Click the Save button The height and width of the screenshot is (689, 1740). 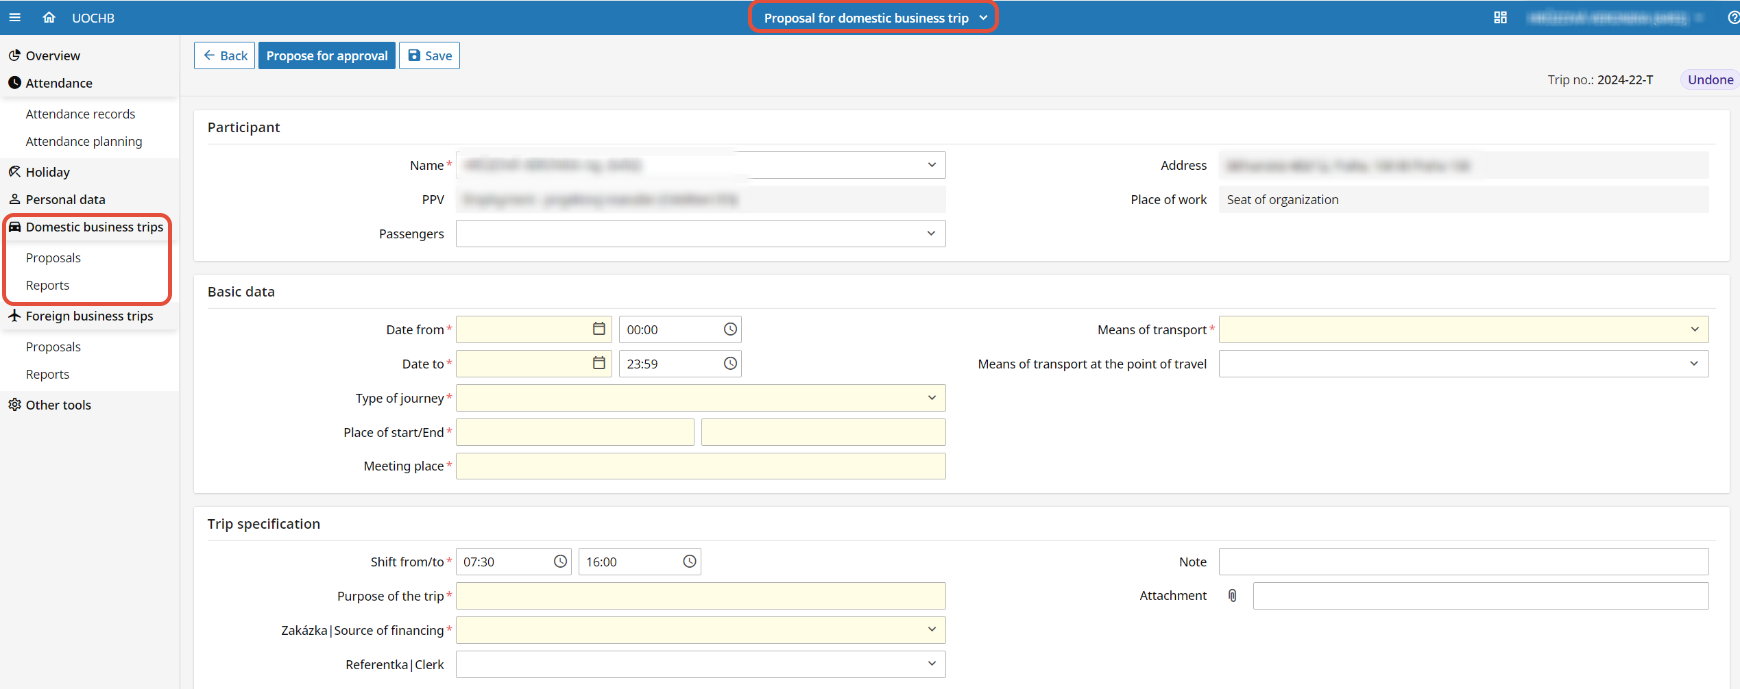[x=429, y=56]
